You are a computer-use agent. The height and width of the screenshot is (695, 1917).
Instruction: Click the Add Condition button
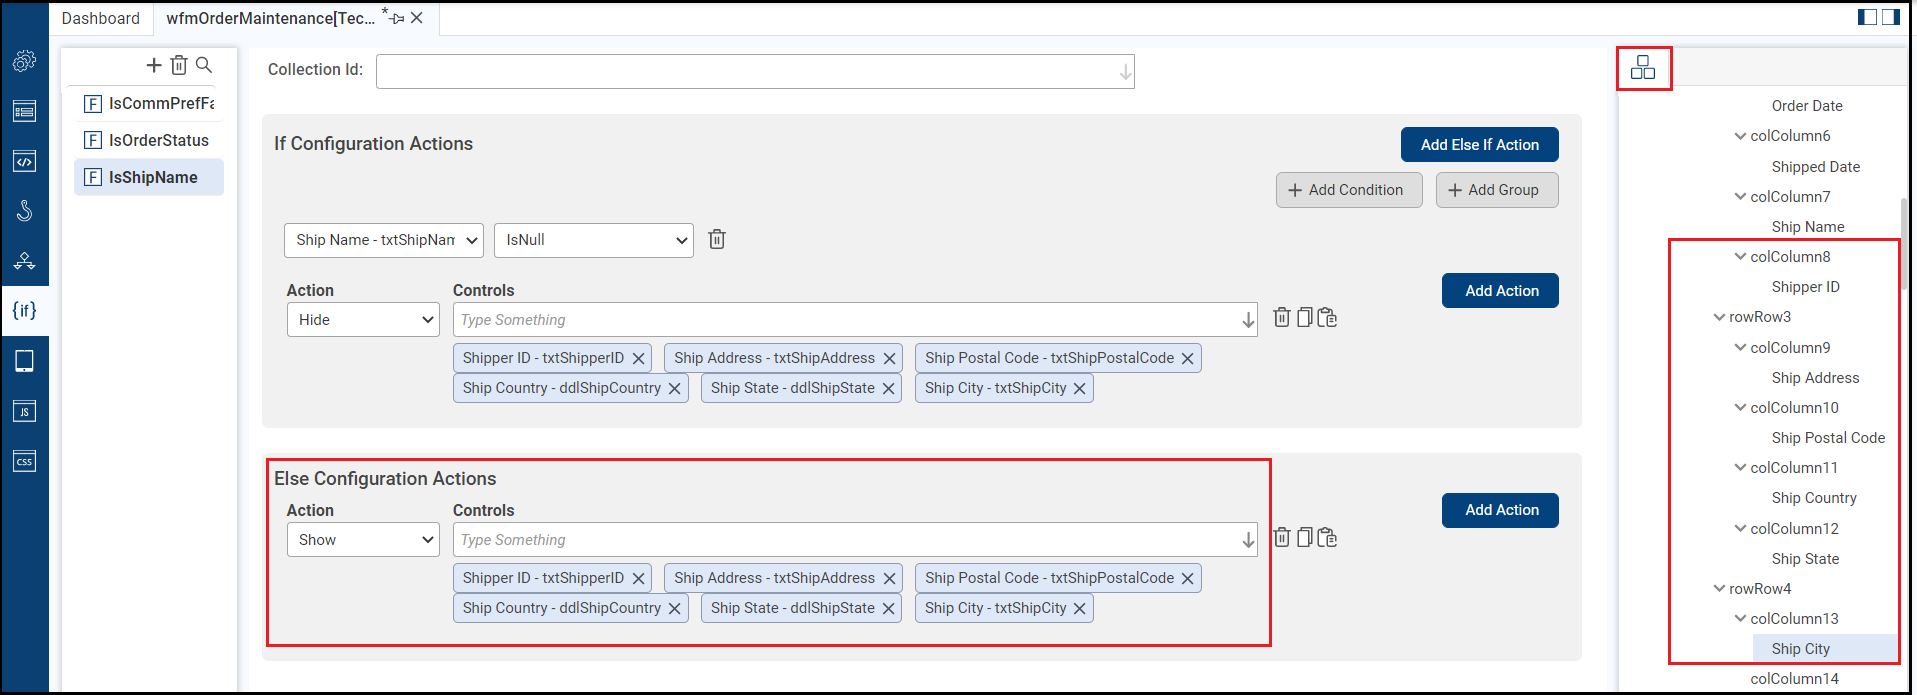(1348, 190)
